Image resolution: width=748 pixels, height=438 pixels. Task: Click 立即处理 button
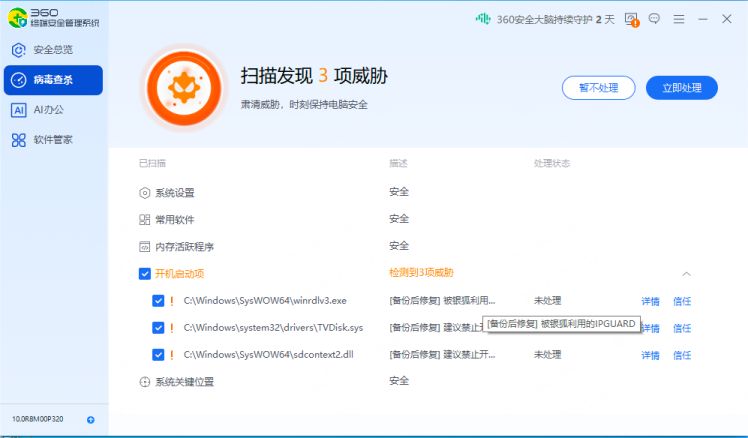[682, 88]
